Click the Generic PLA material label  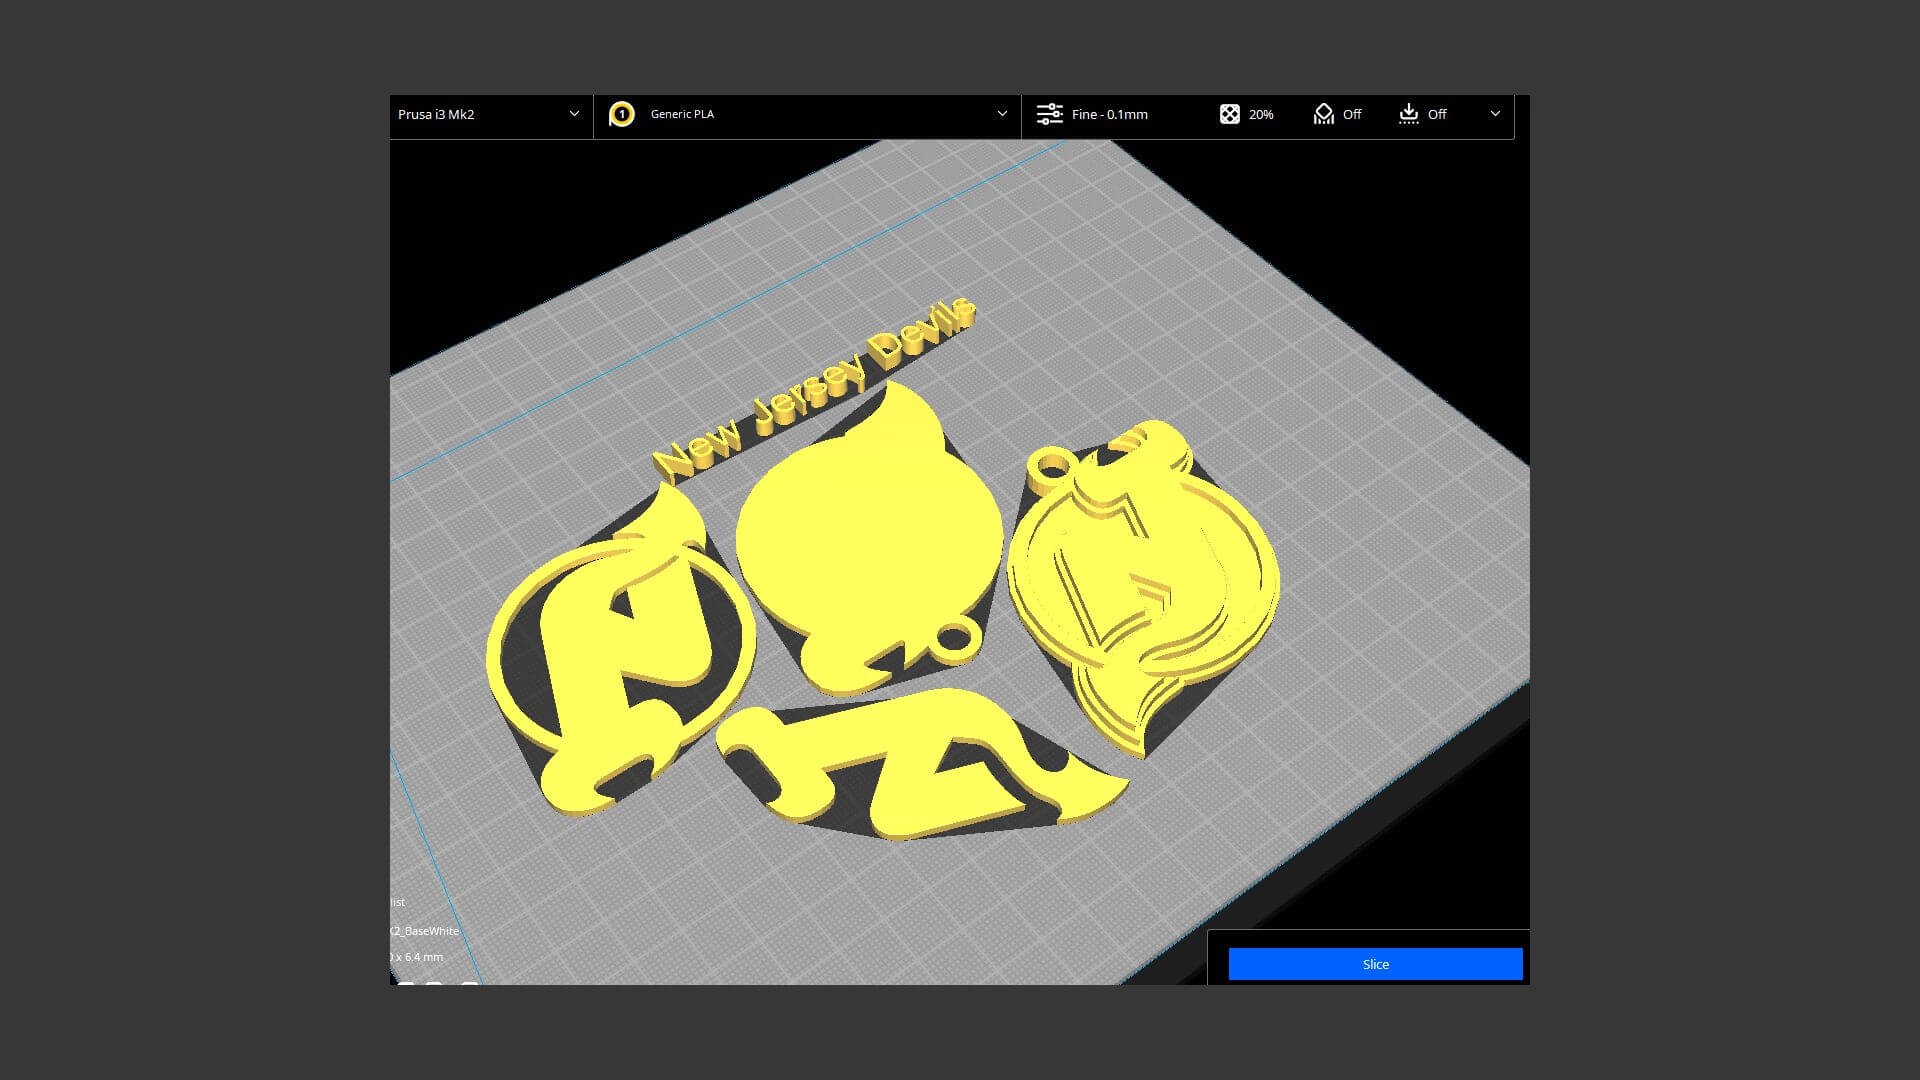[x=682, y=114]
